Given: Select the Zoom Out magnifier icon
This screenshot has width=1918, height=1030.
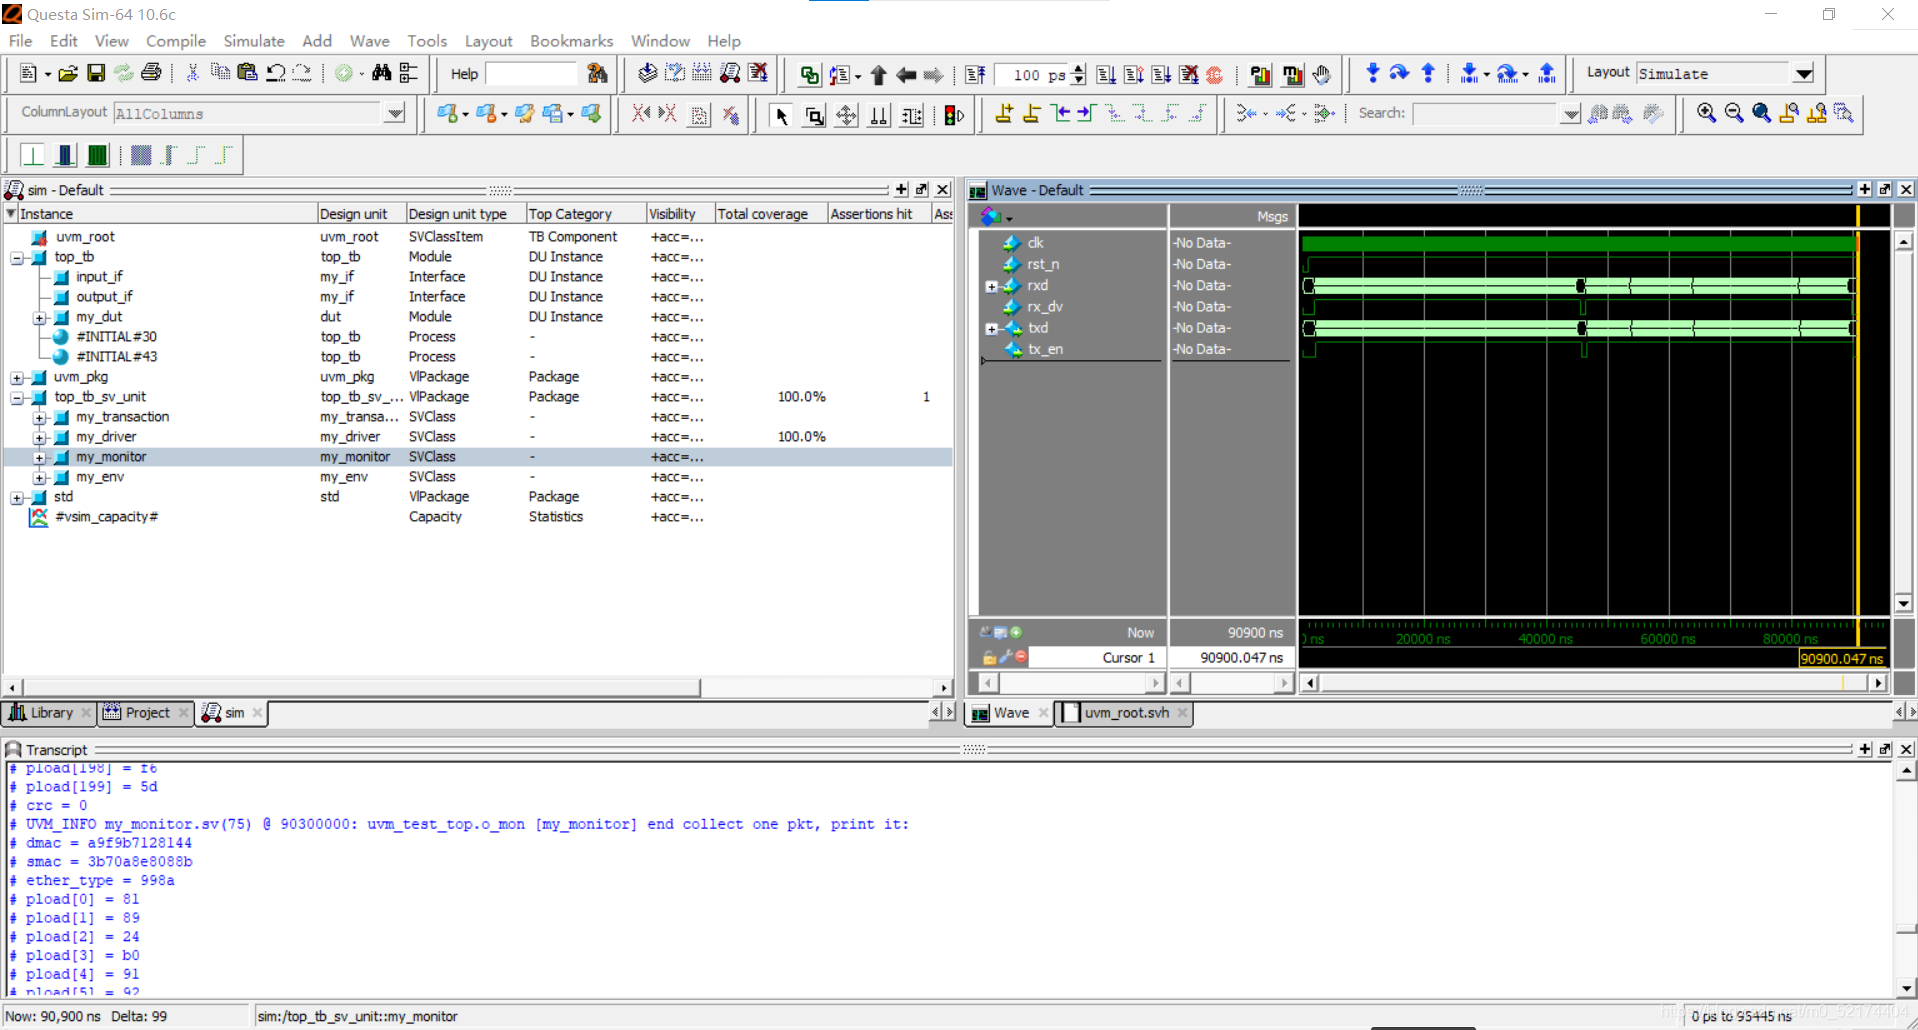Looking at the screenshot, I should [1735, 113].
